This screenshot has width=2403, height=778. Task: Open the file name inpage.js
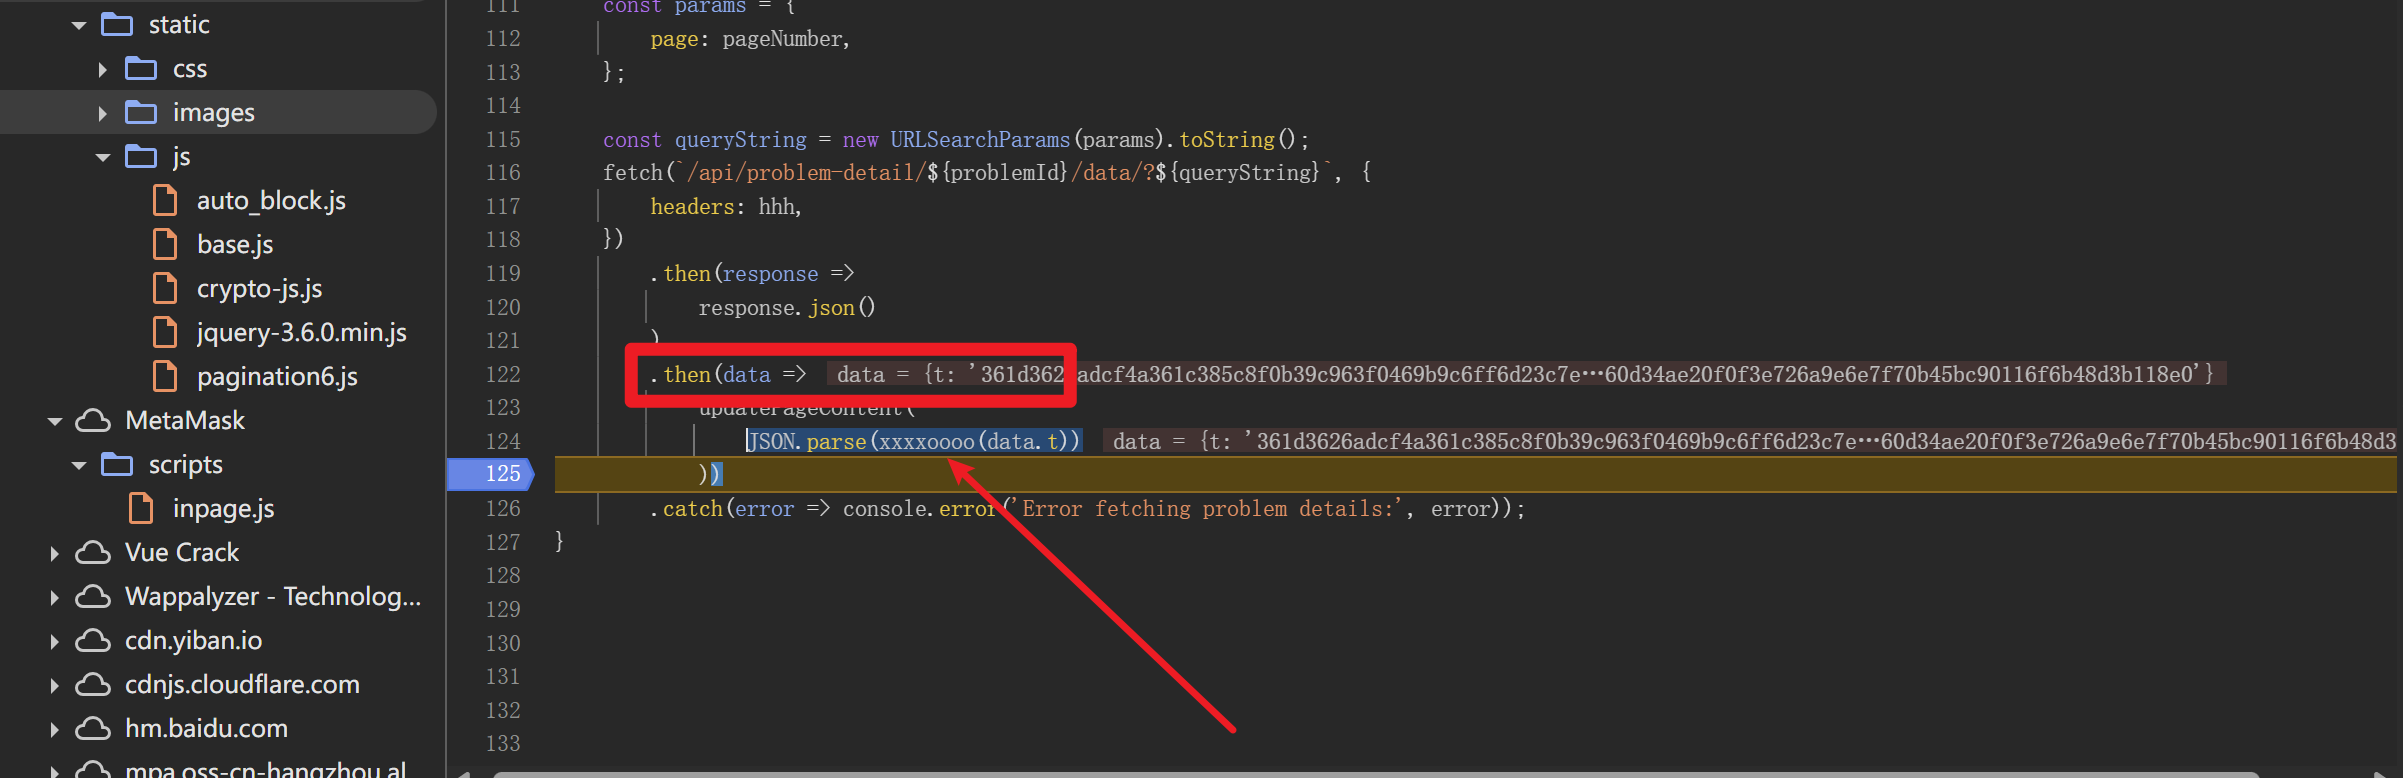[x=223, y=508]
